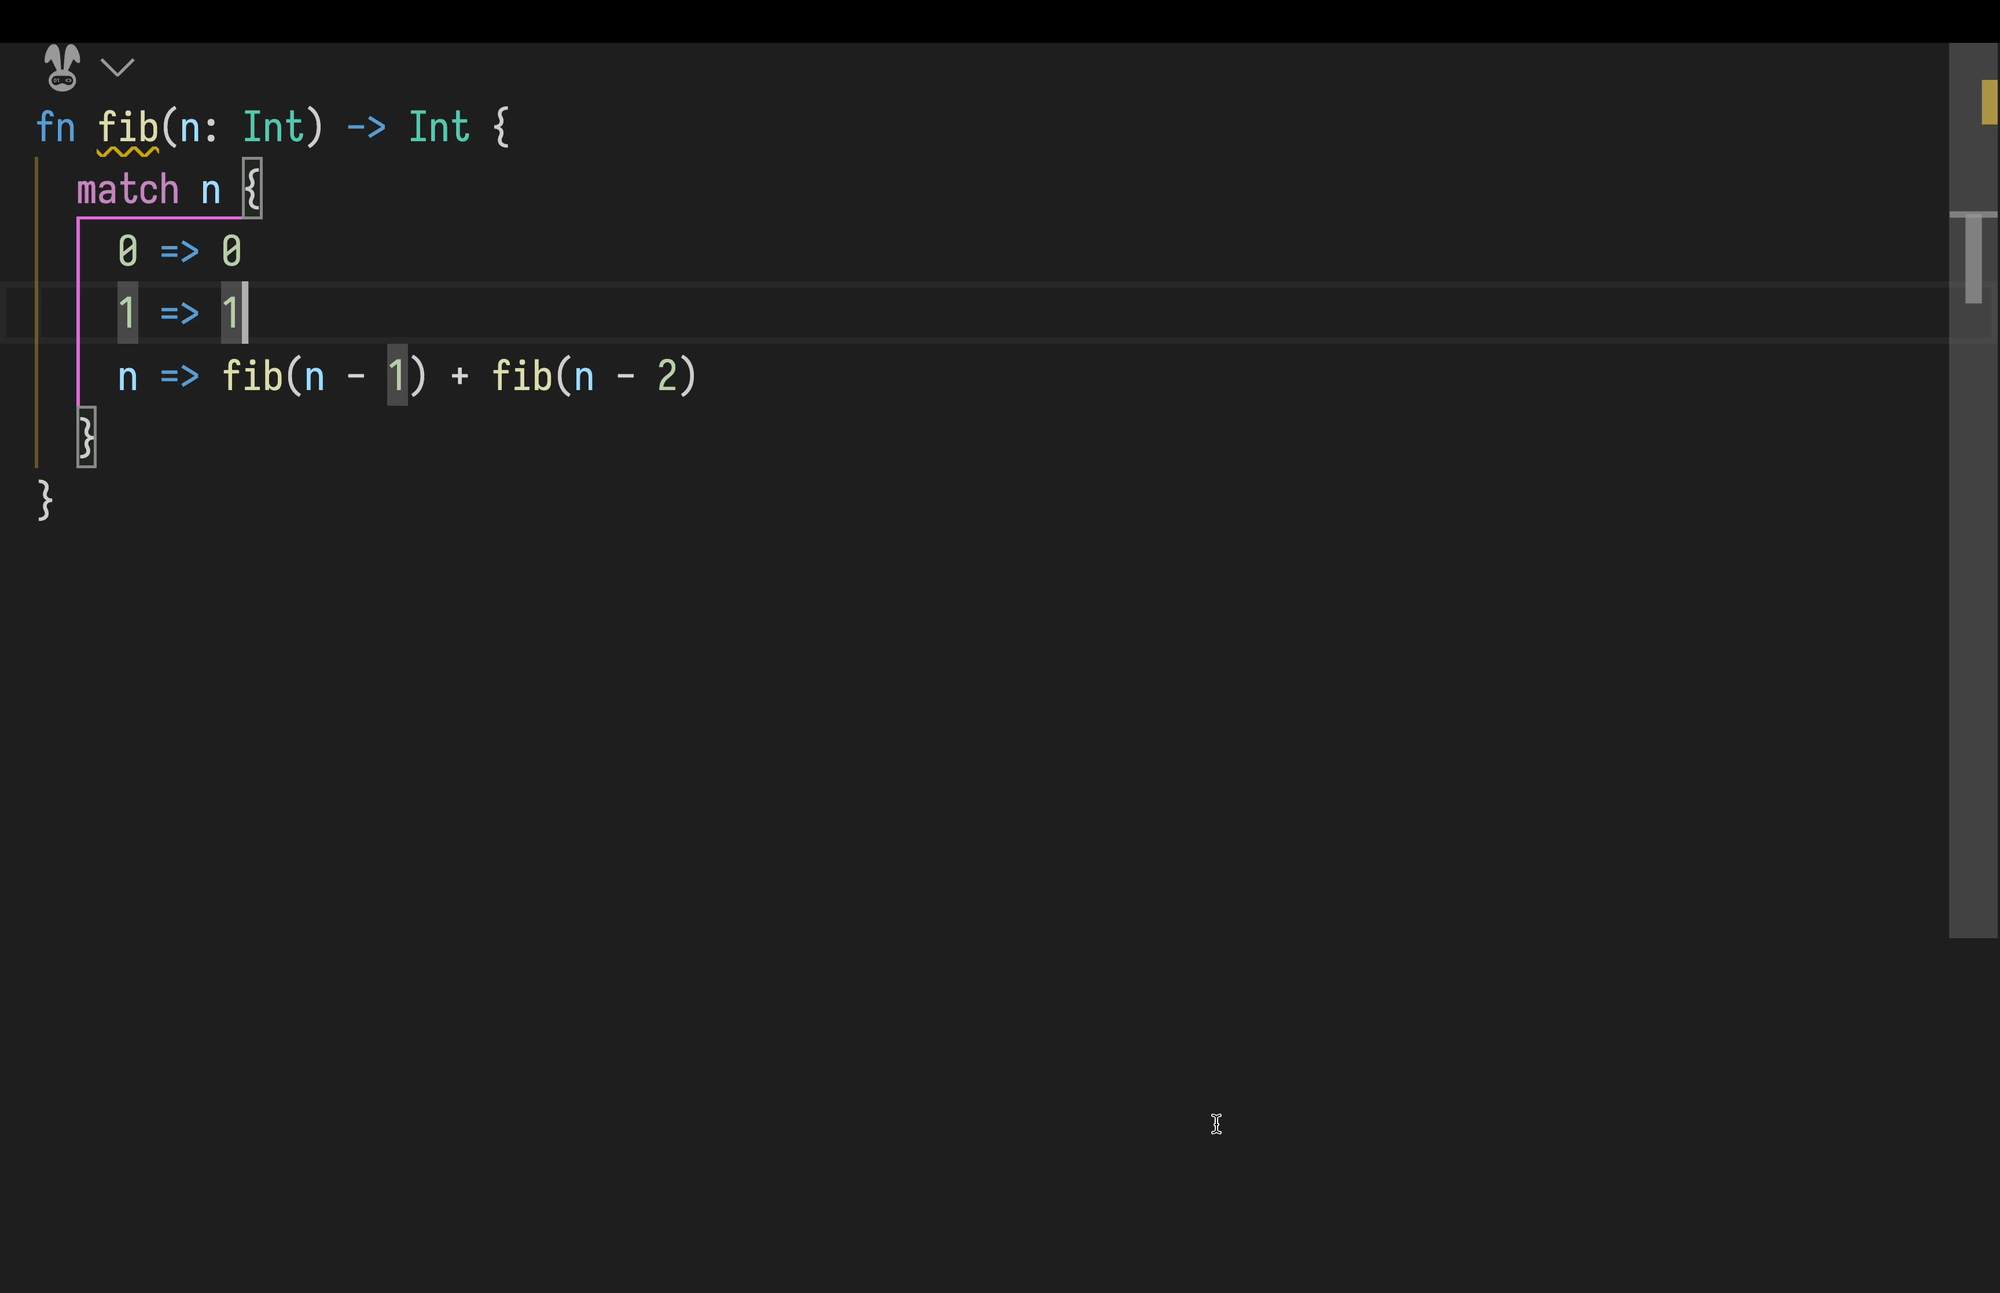
Task: Click the match keyword
Action: pyautogui.click(x=127, y=189)
